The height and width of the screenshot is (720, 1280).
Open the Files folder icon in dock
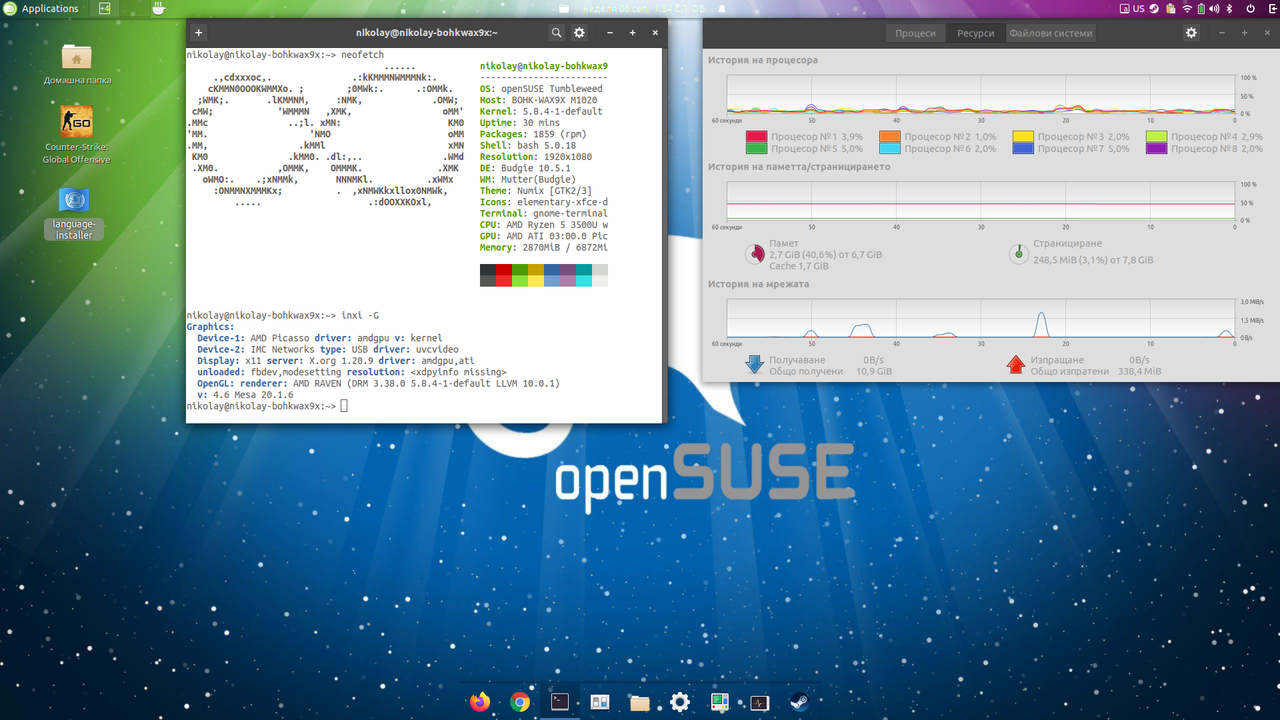click(x=640, y=702)
